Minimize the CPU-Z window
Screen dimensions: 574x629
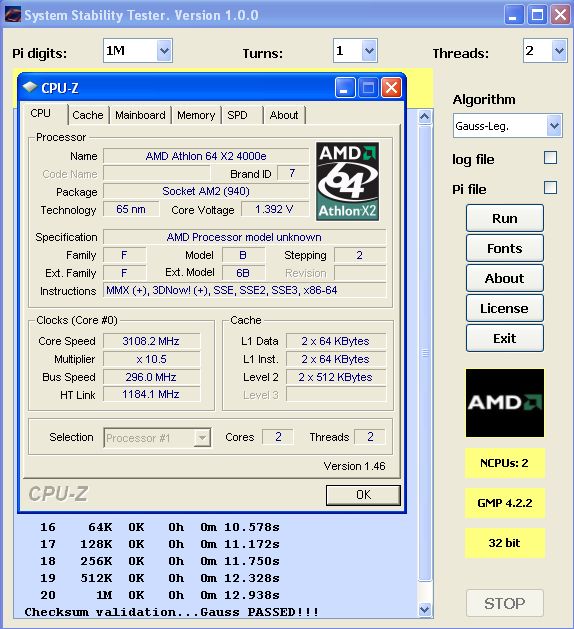tap(345, 87)
